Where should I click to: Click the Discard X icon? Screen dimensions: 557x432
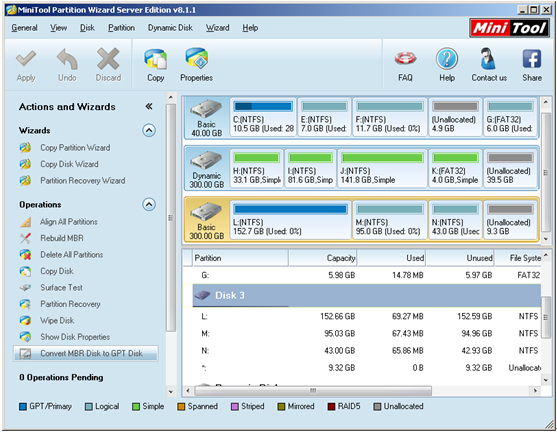tap(108, 59)
